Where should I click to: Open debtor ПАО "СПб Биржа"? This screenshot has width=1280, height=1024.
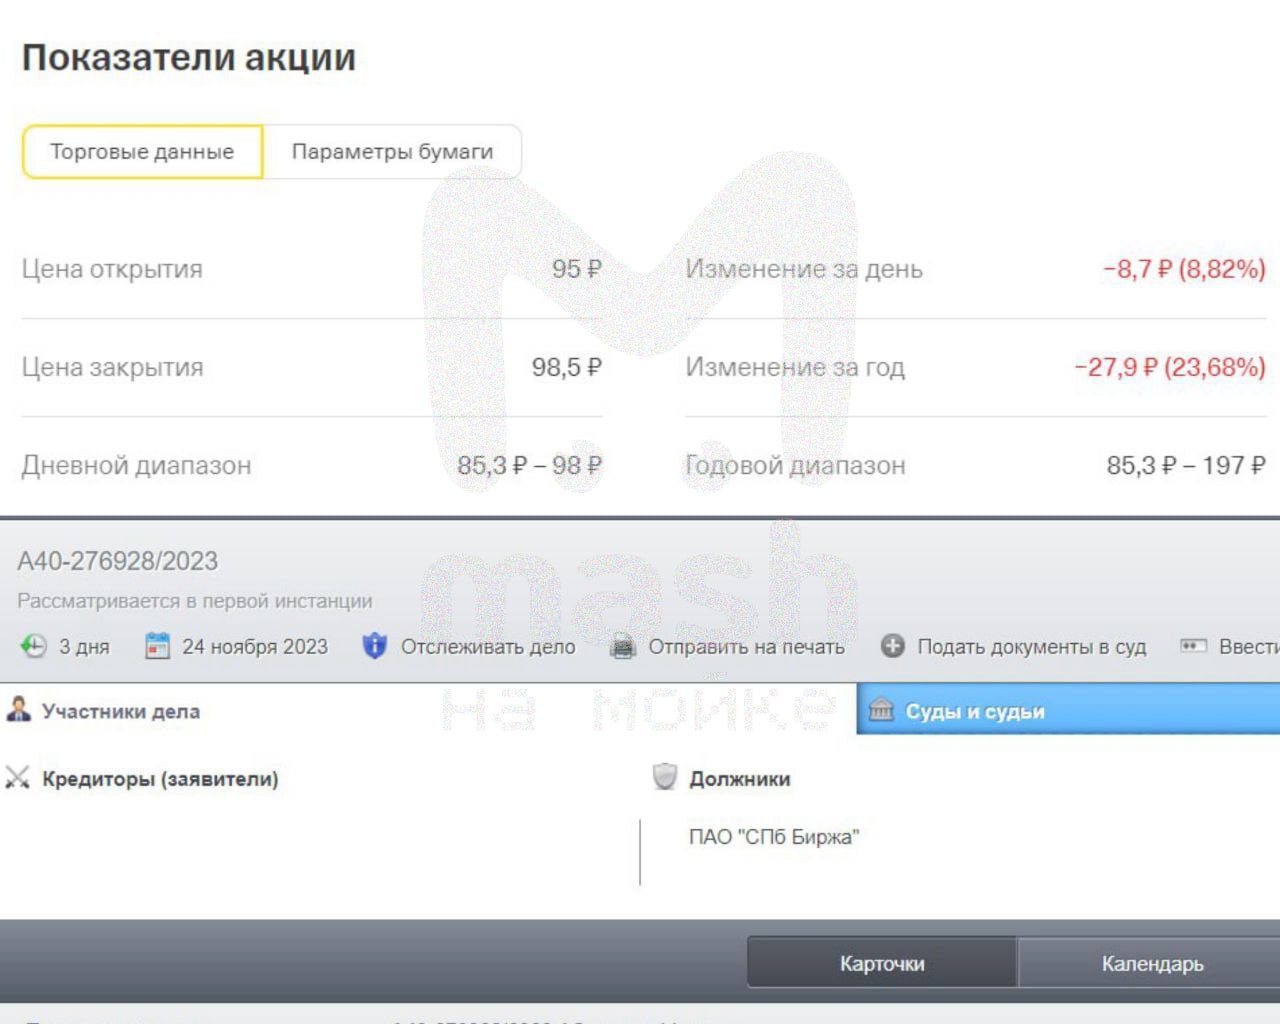coord(773,837)
